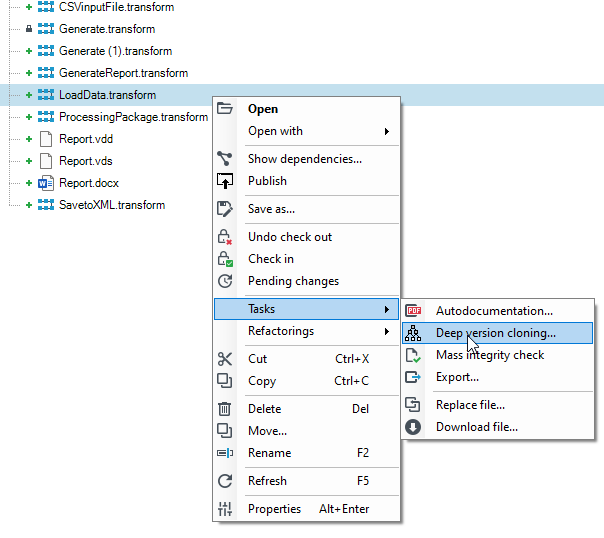Select the Tasks menu entry
The image size is (604, 538).
point(307,309)
